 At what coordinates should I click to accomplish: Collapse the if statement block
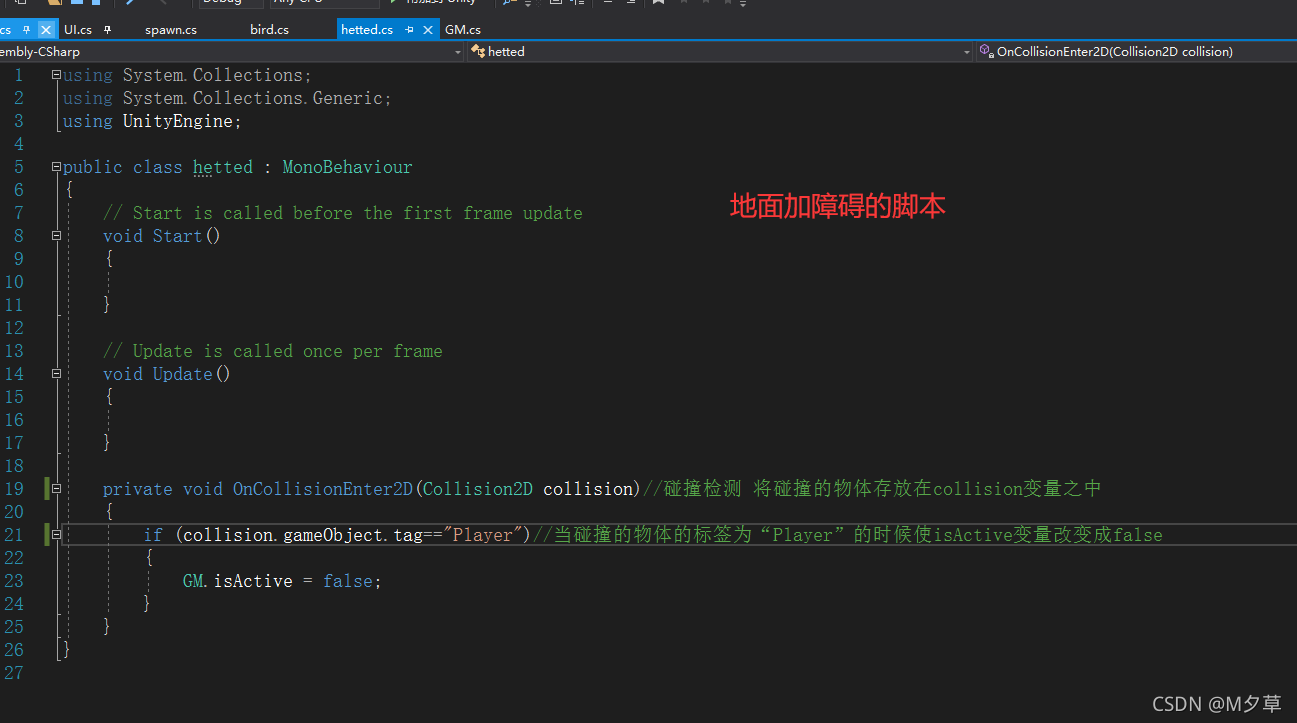tap(56, 535)
